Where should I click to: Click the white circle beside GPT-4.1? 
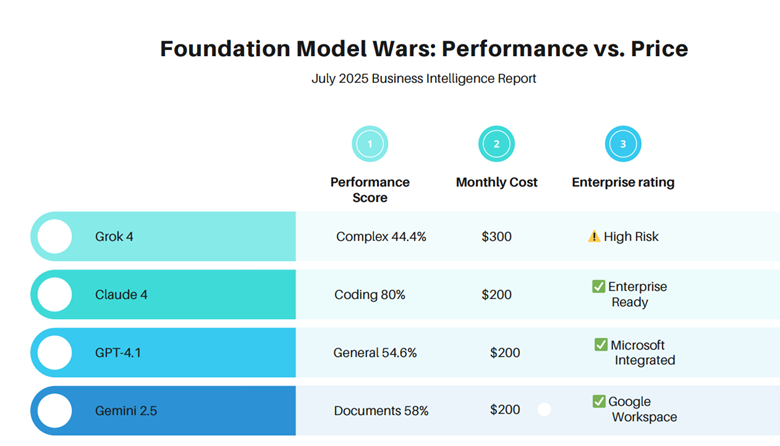[x=54, y=352]
